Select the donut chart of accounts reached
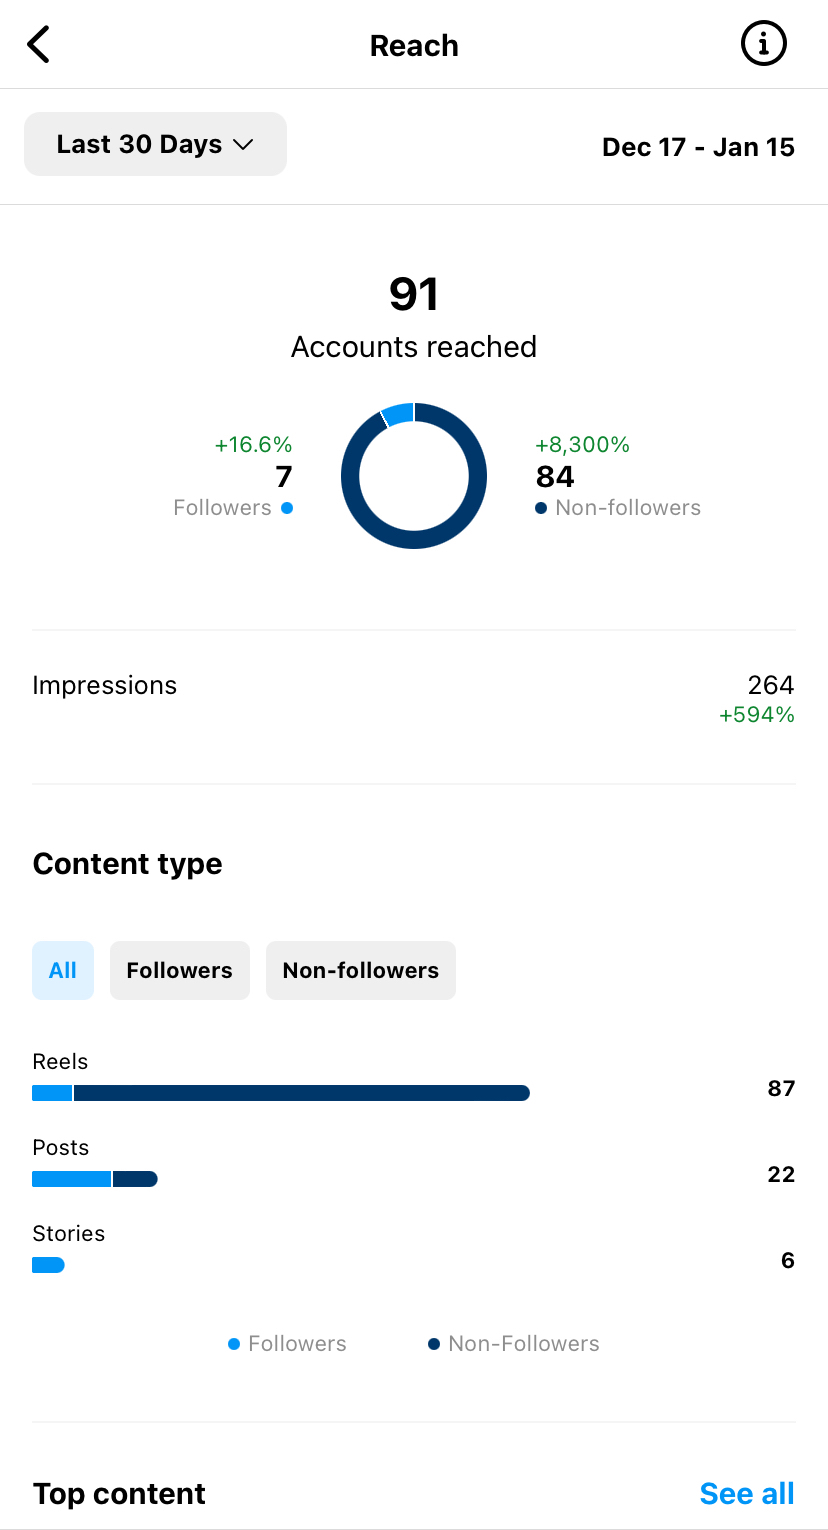The height and width of the screenshot is (1530, 828). click(414, 476)
